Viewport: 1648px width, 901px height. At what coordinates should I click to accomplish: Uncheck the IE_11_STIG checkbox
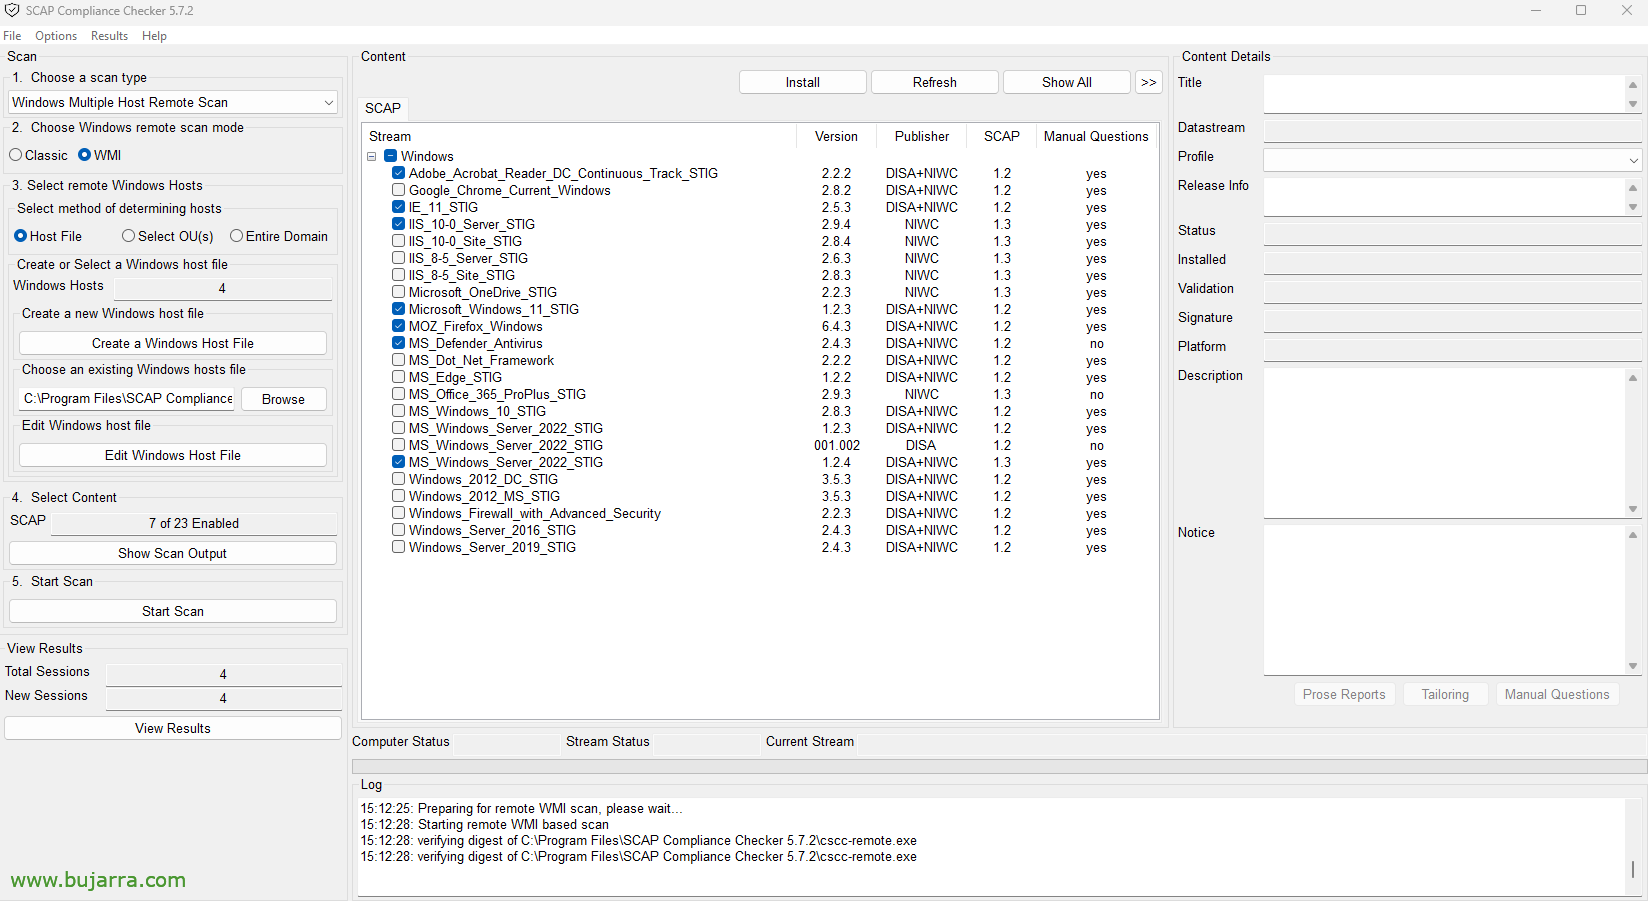399,207
